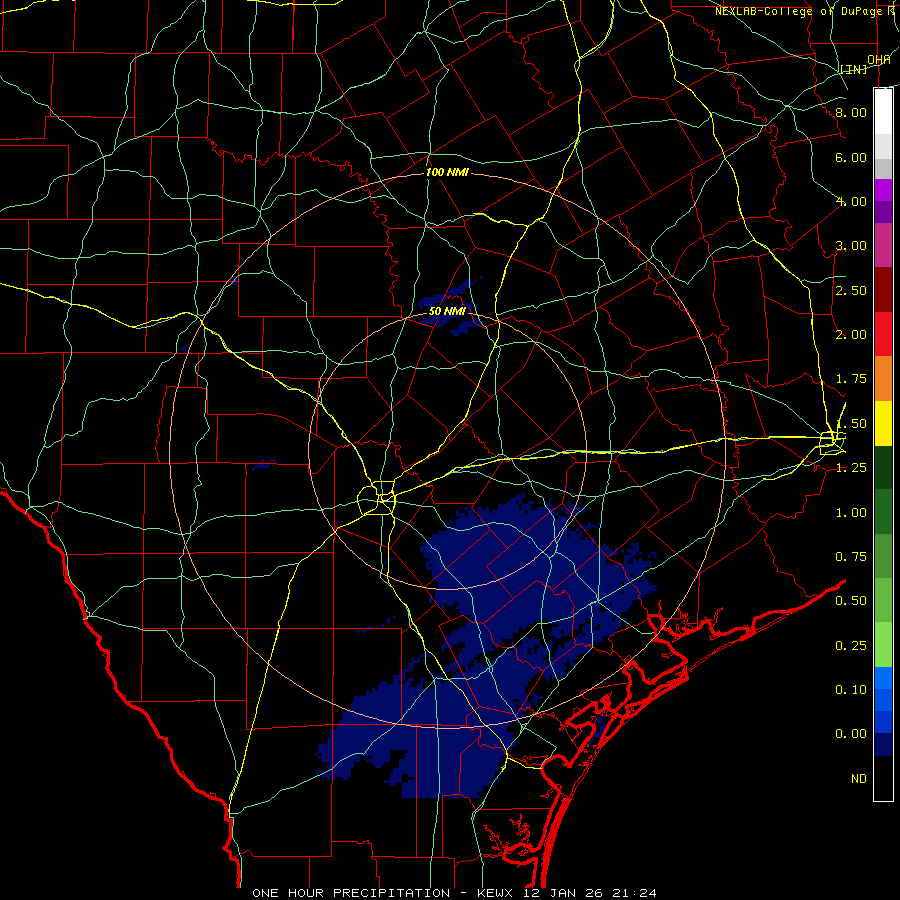The image size is (900, 900).
Task: Click the 'KEWX' radar site identifier
Action: 495,893
